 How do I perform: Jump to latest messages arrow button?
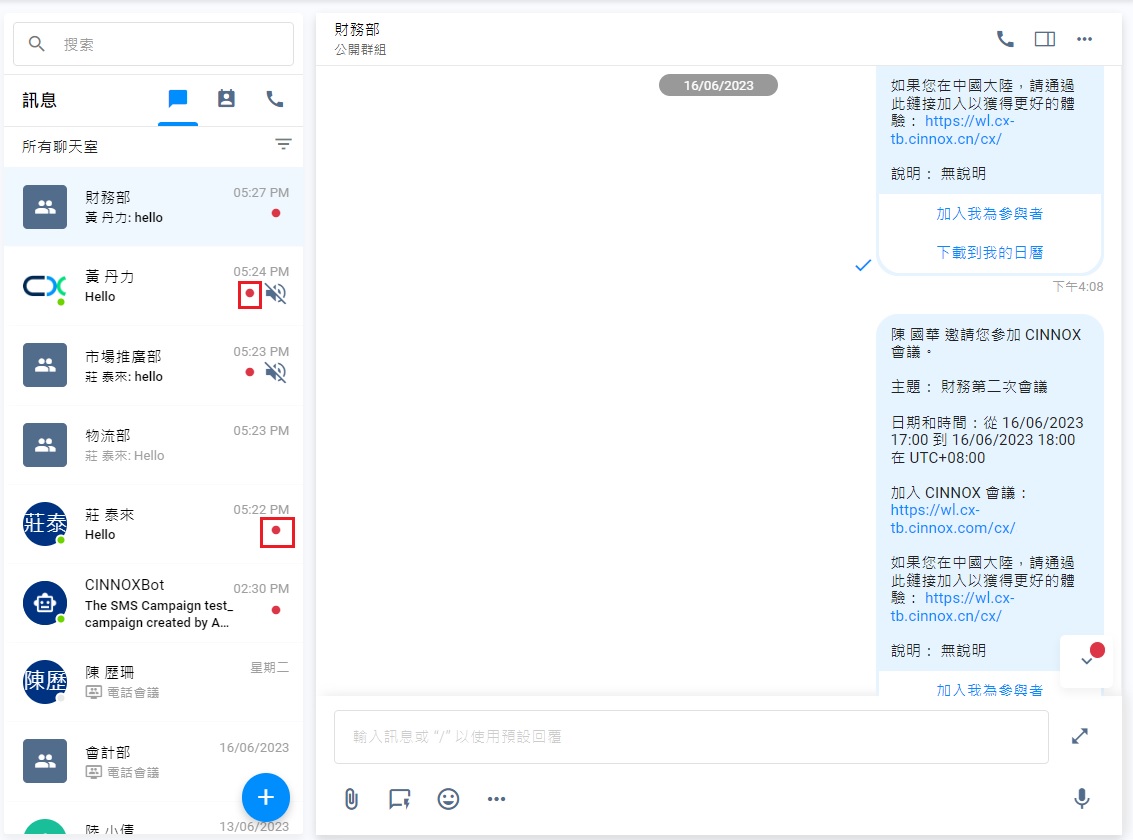coord(1086,661)
